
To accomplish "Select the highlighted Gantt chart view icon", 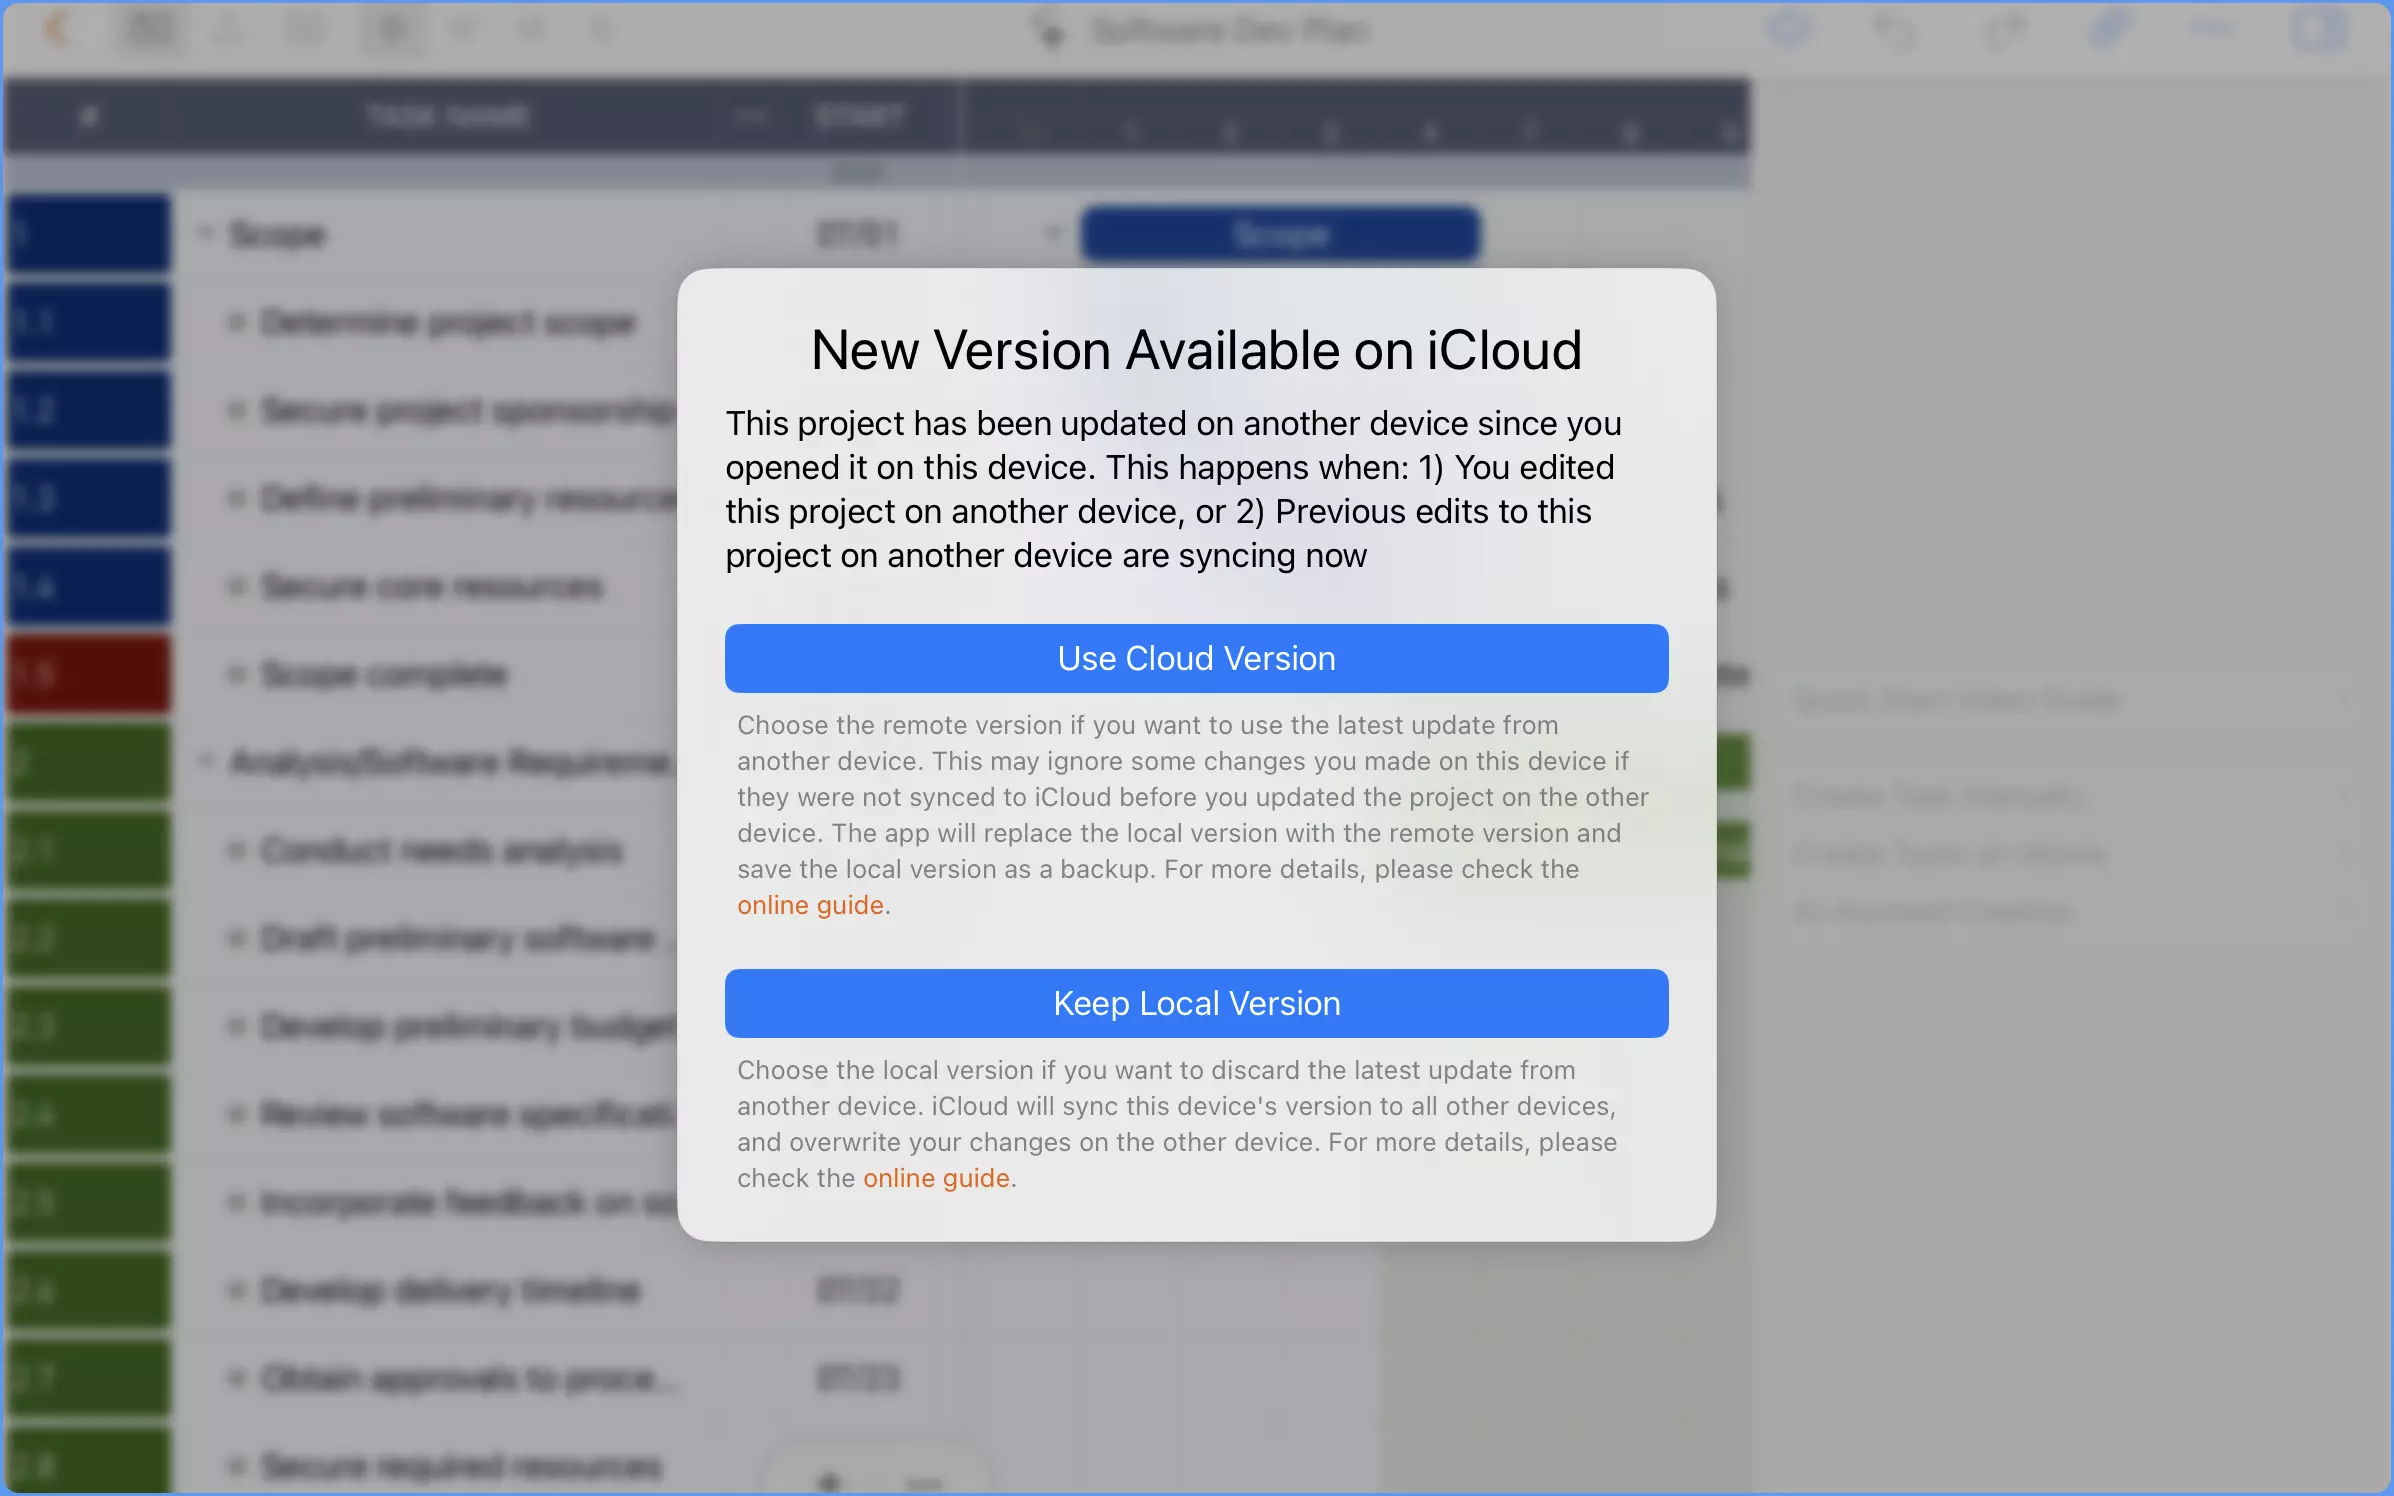I will (390, 30).
